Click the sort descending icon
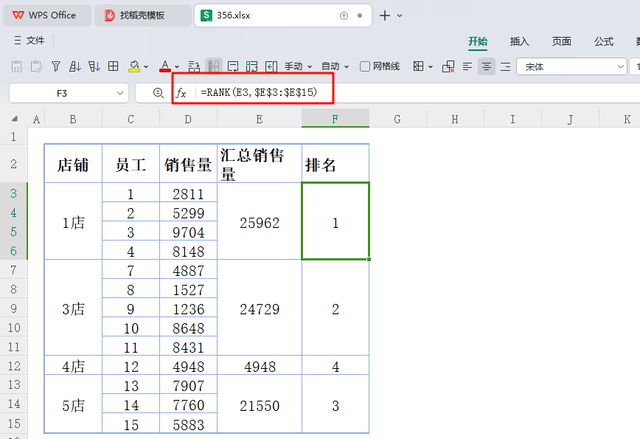This screenshot has height=439, width=640. click(x=94, y=66)
